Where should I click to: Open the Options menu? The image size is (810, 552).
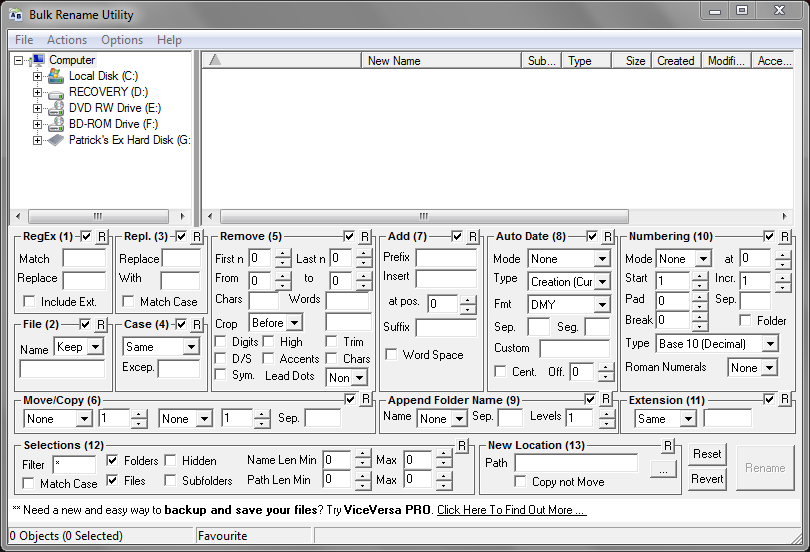pos(122,40)
